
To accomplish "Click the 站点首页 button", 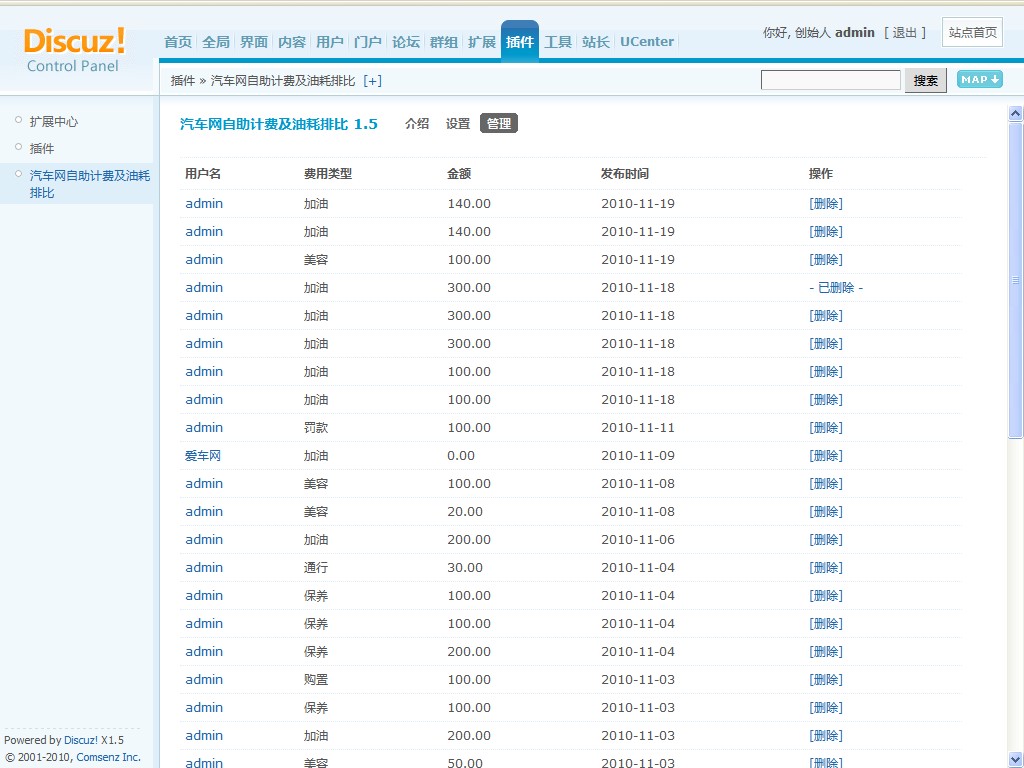I will click(971, 31).
